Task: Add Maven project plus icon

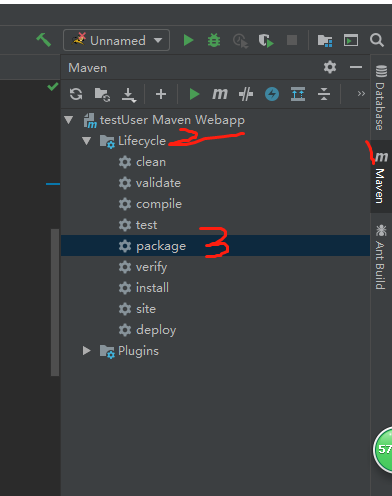Action: [x=161, y=94]
